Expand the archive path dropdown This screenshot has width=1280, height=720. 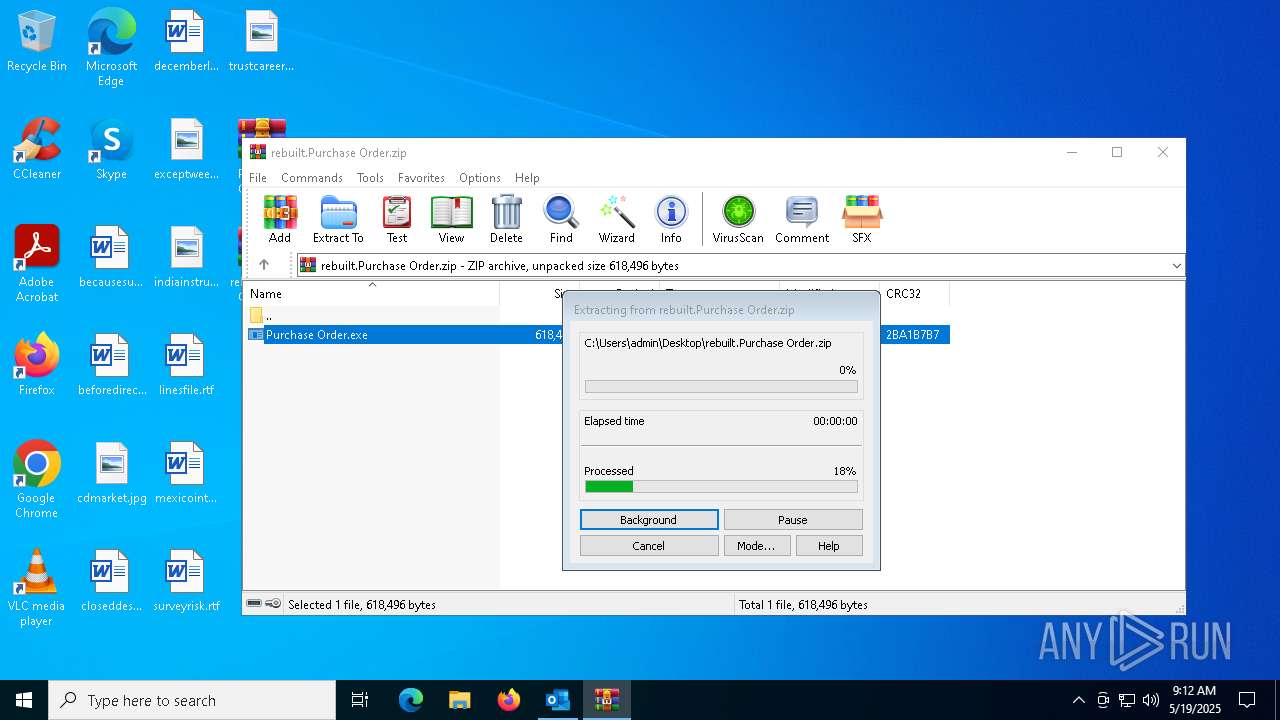click(x=1176, y=265)
